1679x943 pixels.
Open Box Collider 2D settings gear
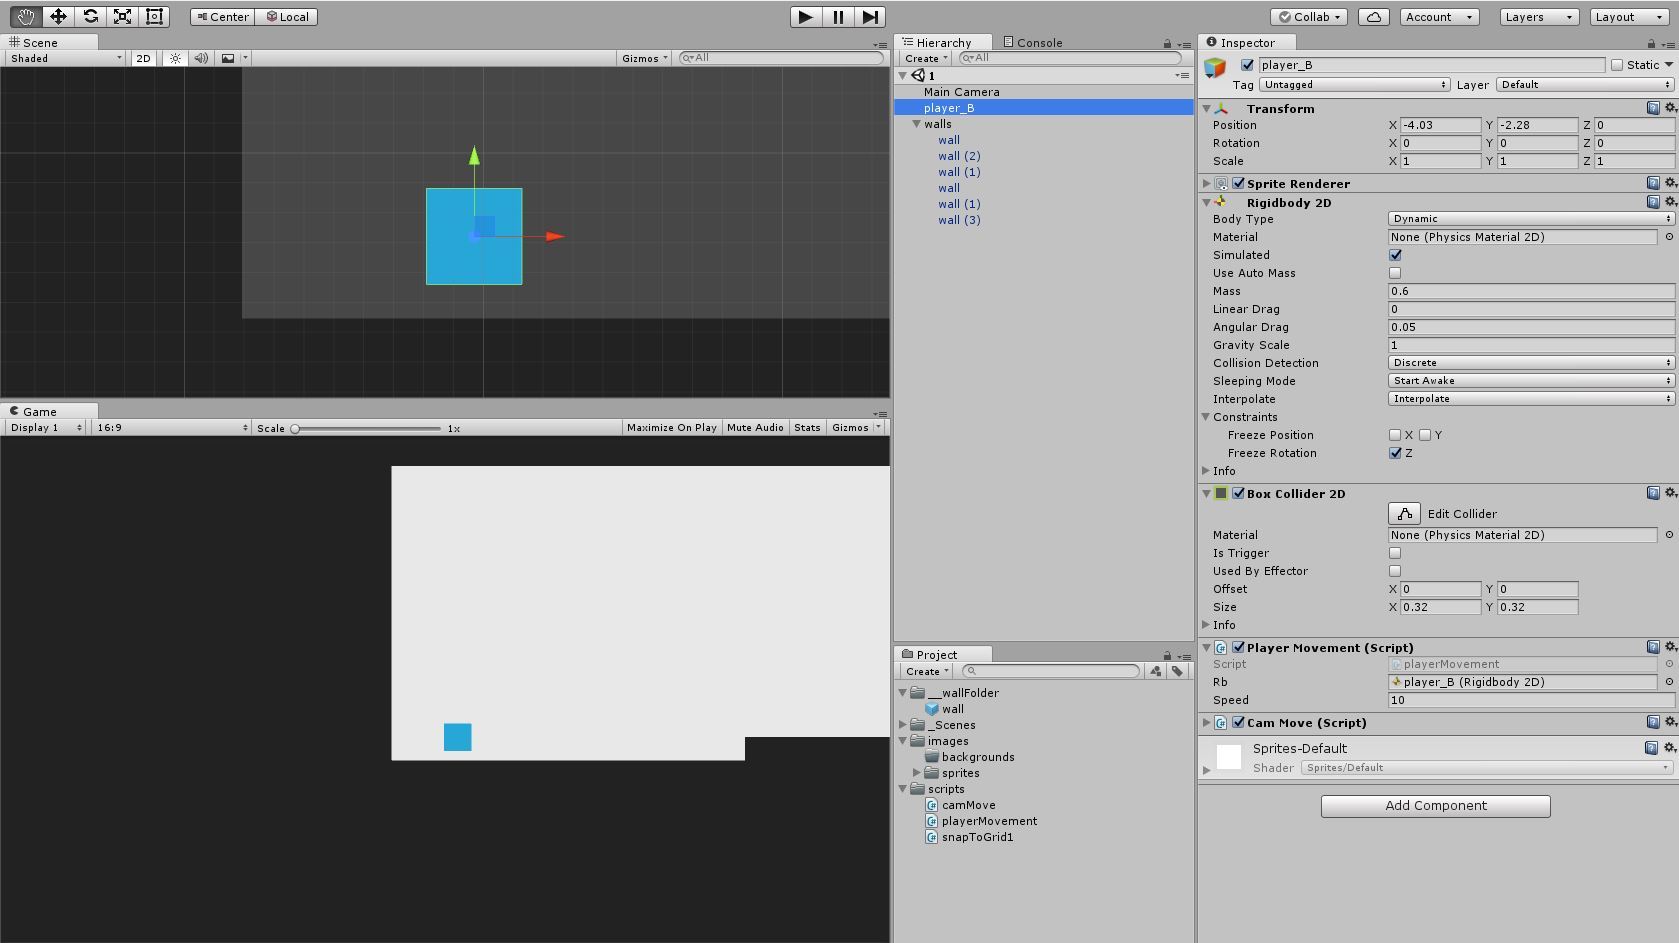[1669, 493]
